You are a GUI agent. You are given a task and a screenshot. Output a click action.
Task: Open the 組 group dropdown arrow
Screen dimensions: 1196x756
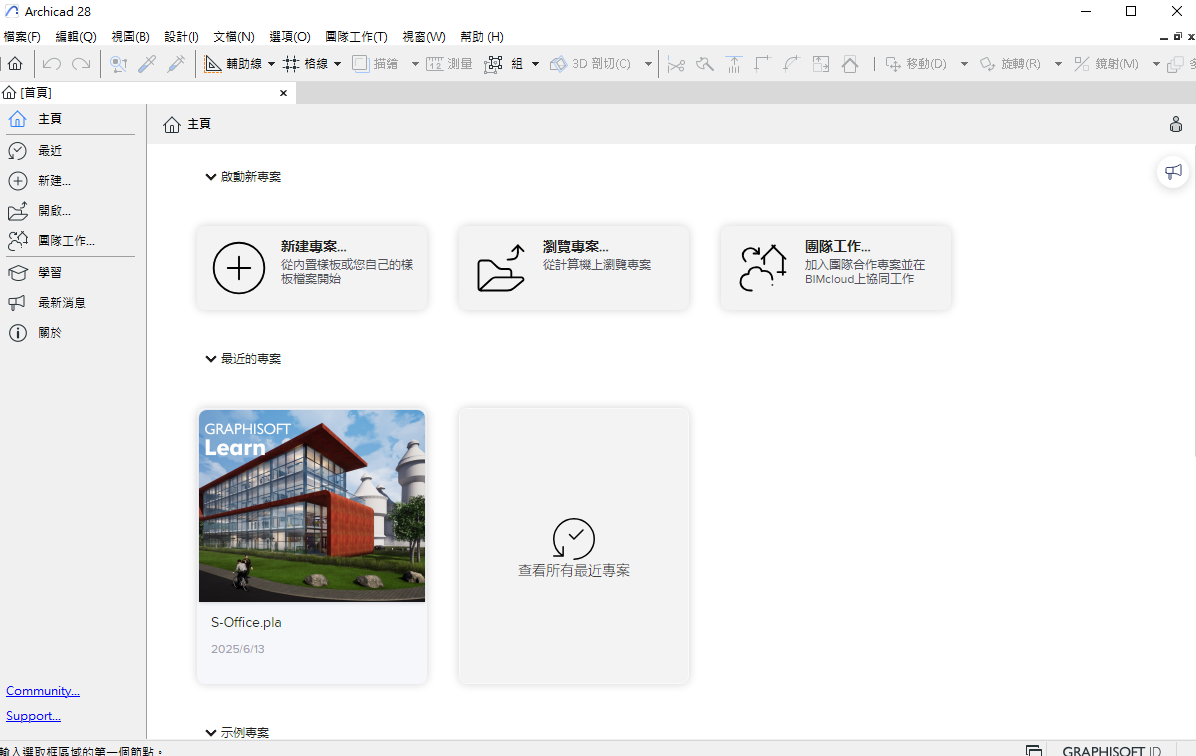535,64
